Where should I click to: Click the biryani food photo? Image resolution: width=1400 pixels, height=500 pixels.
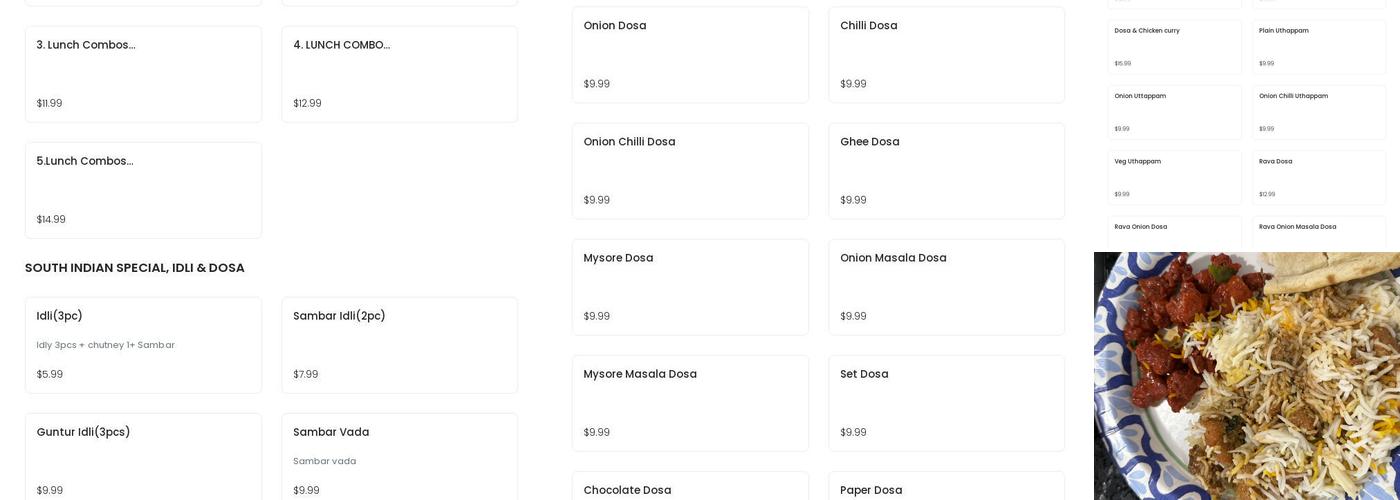1246,376
